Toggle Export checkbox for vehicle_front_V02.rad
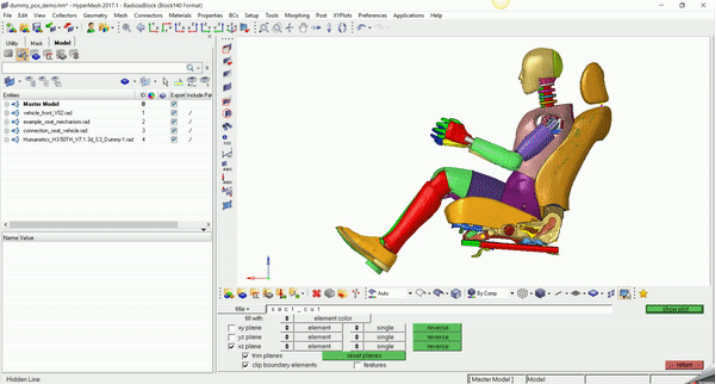The image size is (716, 384). pos(174,113)
